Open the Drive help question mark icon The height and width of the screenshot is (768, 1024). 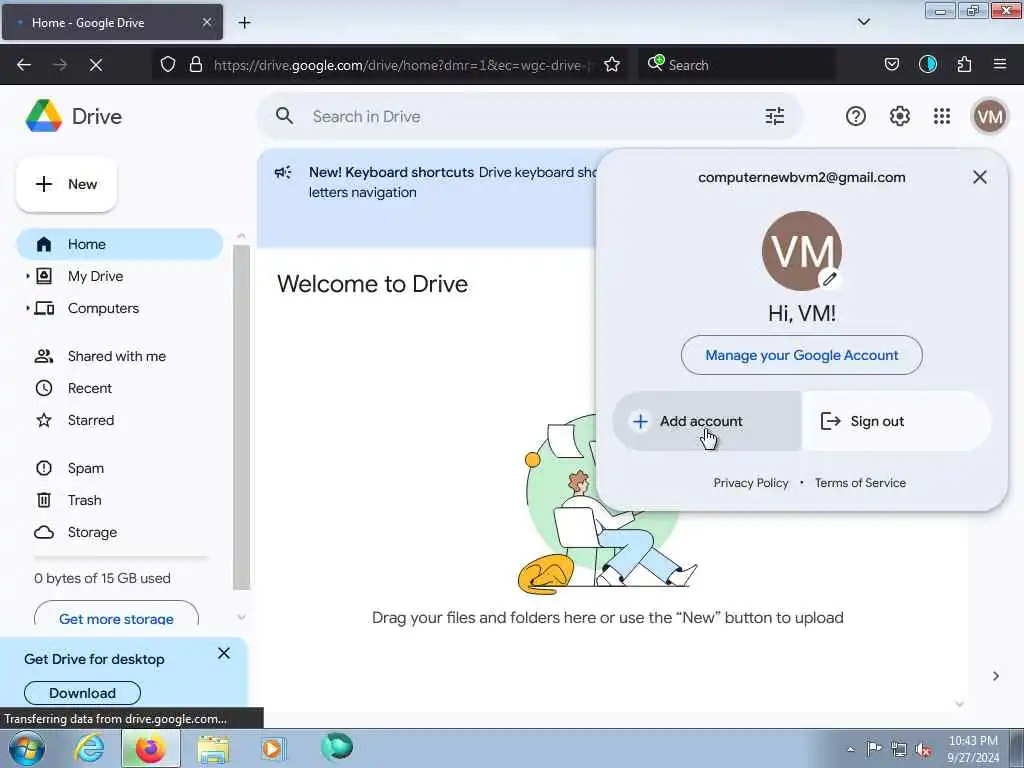click(x=856, y=116)
